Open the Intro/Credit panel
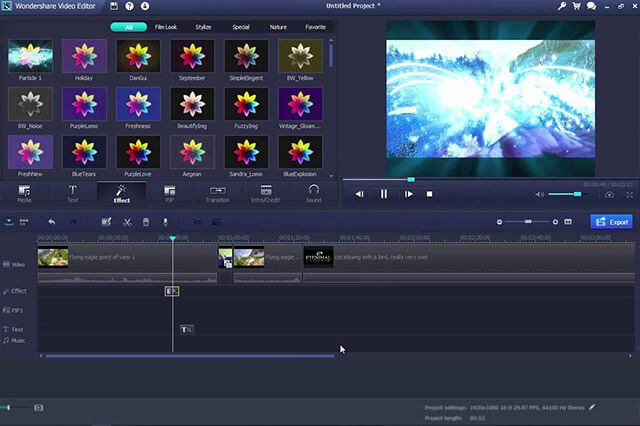Screen dimensions: 640x426 (x=266, y=194)
